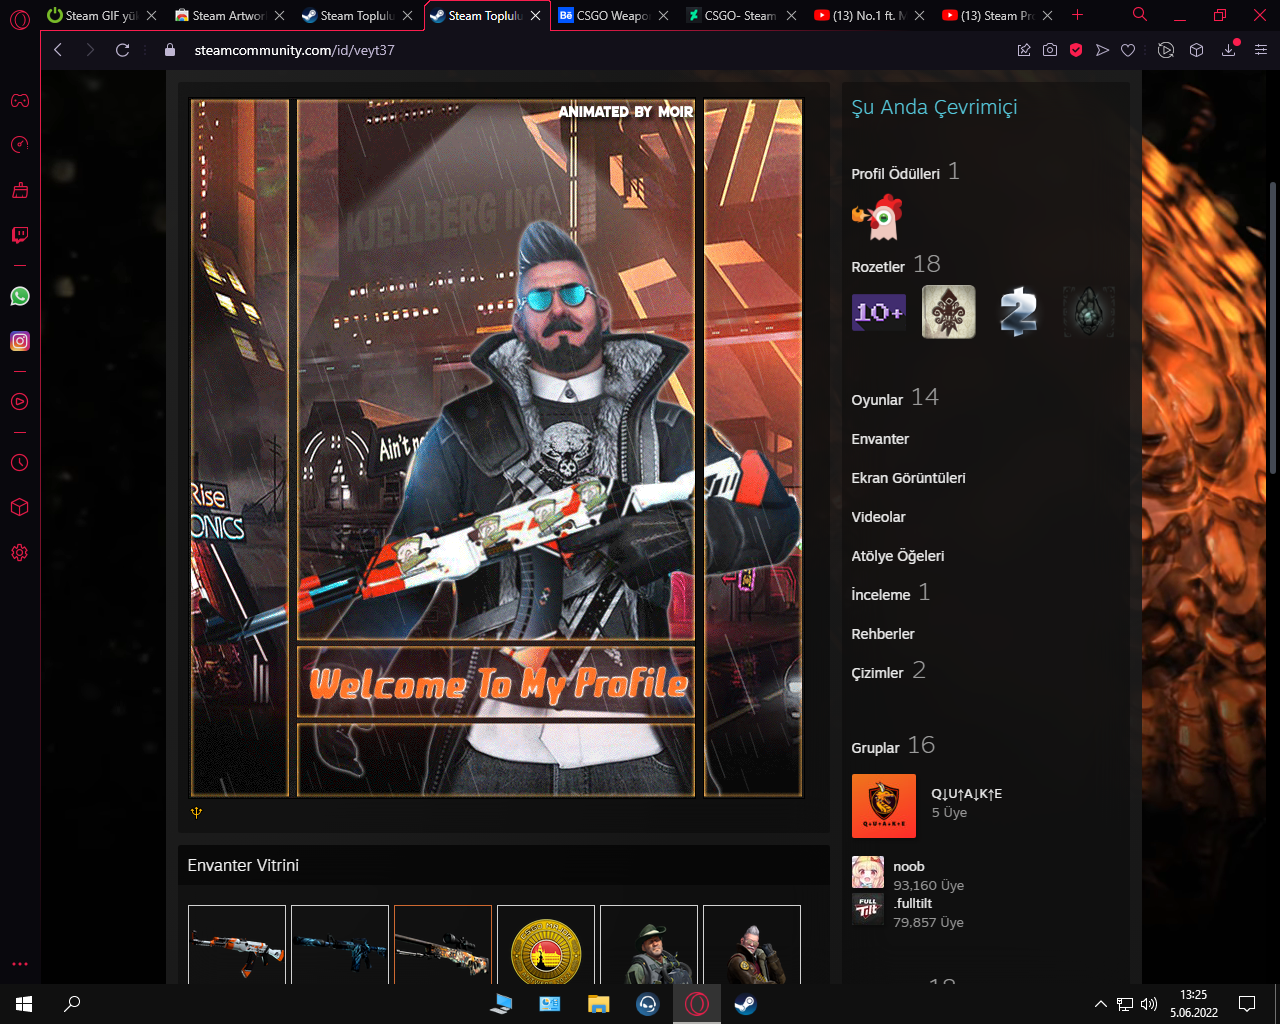
Task: Click the gold coin inventory showcase item
Action: point(546,946)
